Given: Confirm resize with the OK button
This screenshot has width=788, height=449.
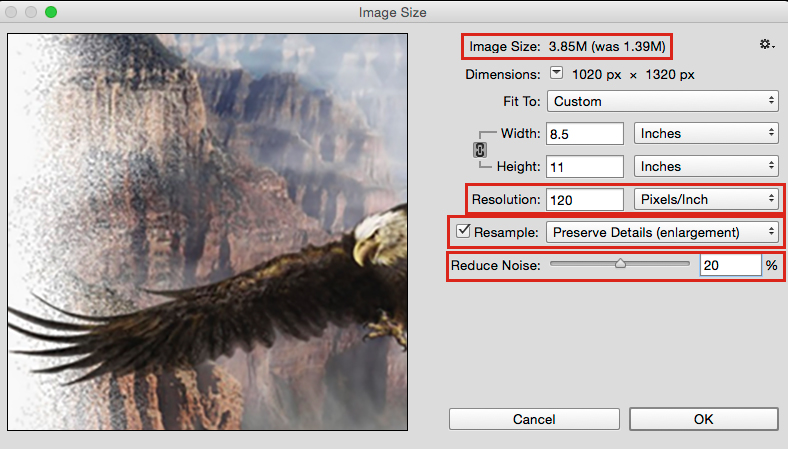Looking at the screenshot, I should click(x=703, y=418).
